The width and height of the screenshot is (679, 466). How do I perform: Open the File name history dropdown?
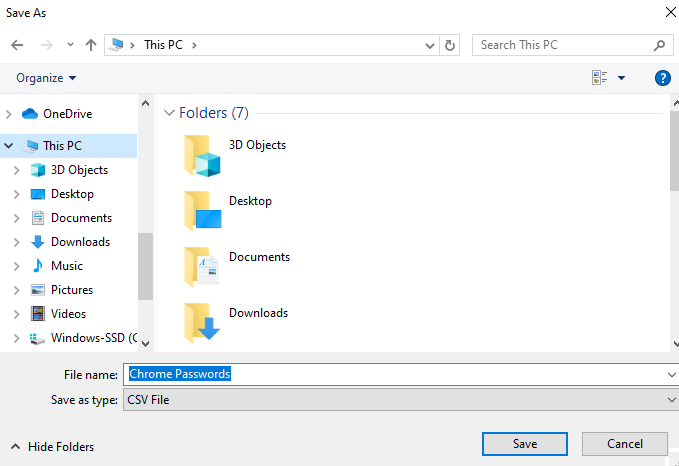[x=671, y=375]
